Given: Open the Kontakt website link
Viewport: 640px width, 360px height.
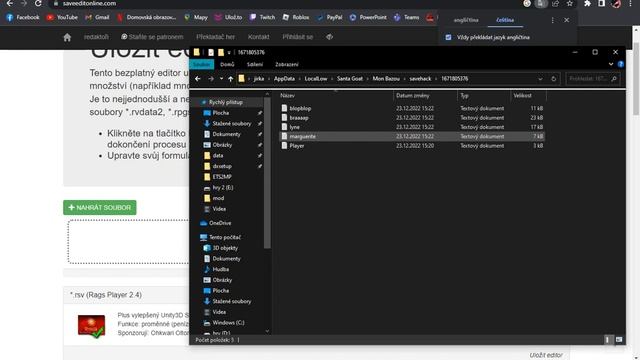Looking at the screenshot, I should [258, 37].
